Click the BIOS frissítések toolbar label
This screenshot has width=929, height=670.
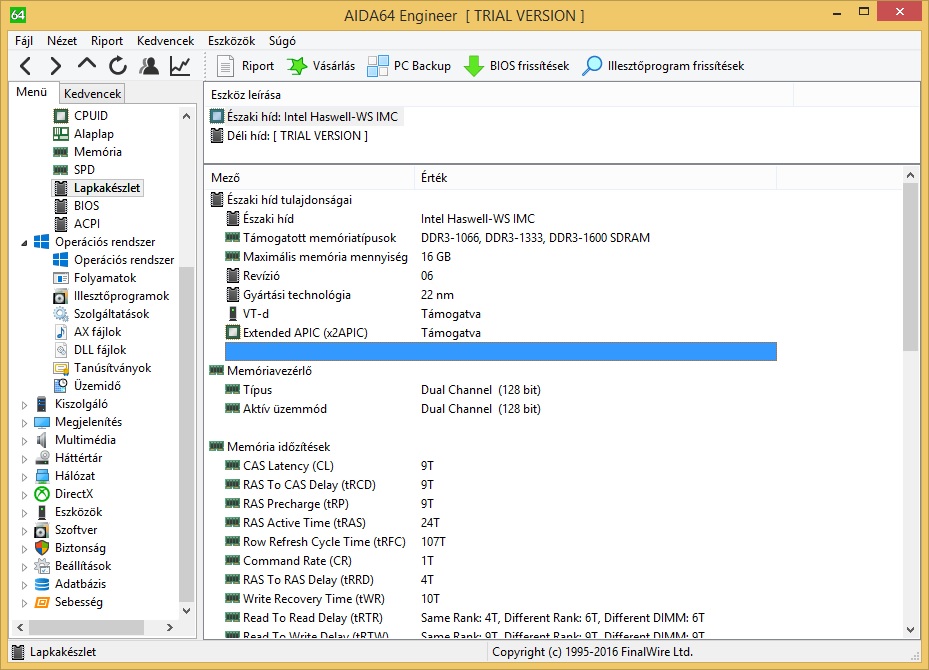pos(529,66)
